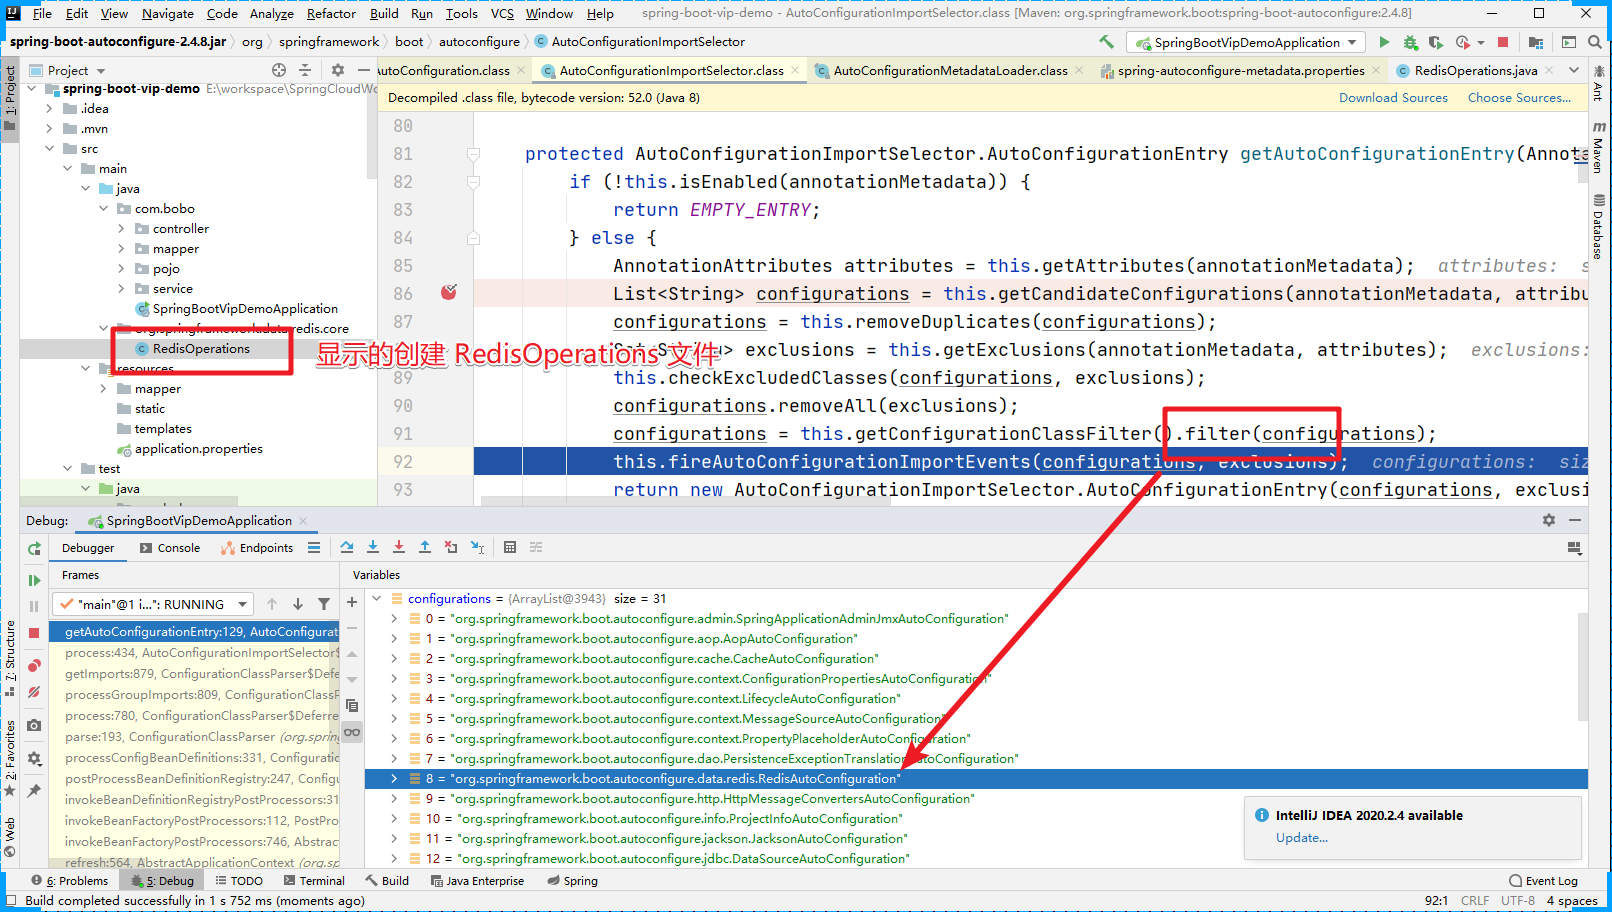Open the Spring tool window button

point(573,881)
